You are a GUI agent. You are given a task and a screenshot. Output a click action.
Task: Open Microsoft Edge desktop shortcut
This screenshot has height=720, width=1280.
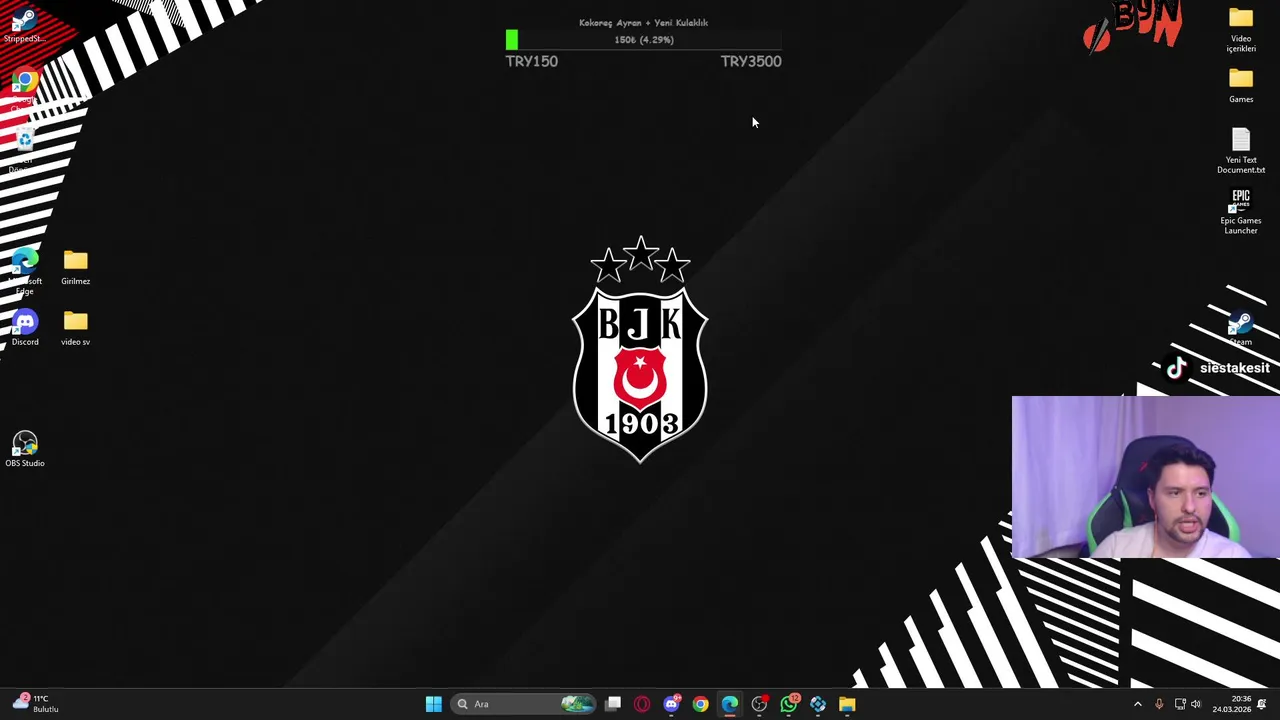25,272
